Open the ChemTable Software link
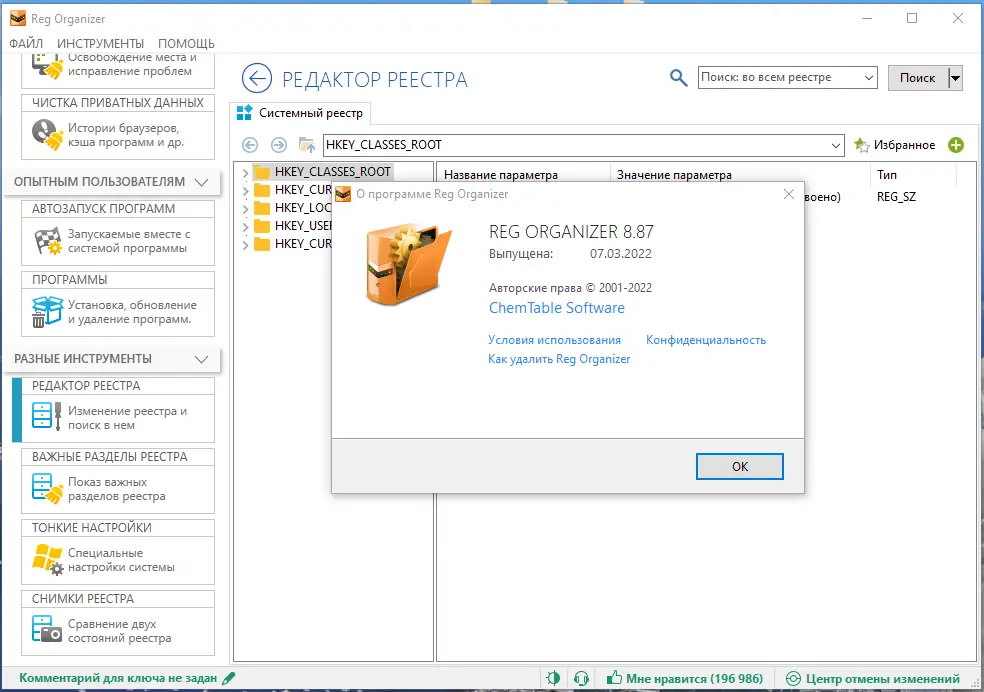Image resolution: width=984 pixels, height=692 pixels. point(556,308)
